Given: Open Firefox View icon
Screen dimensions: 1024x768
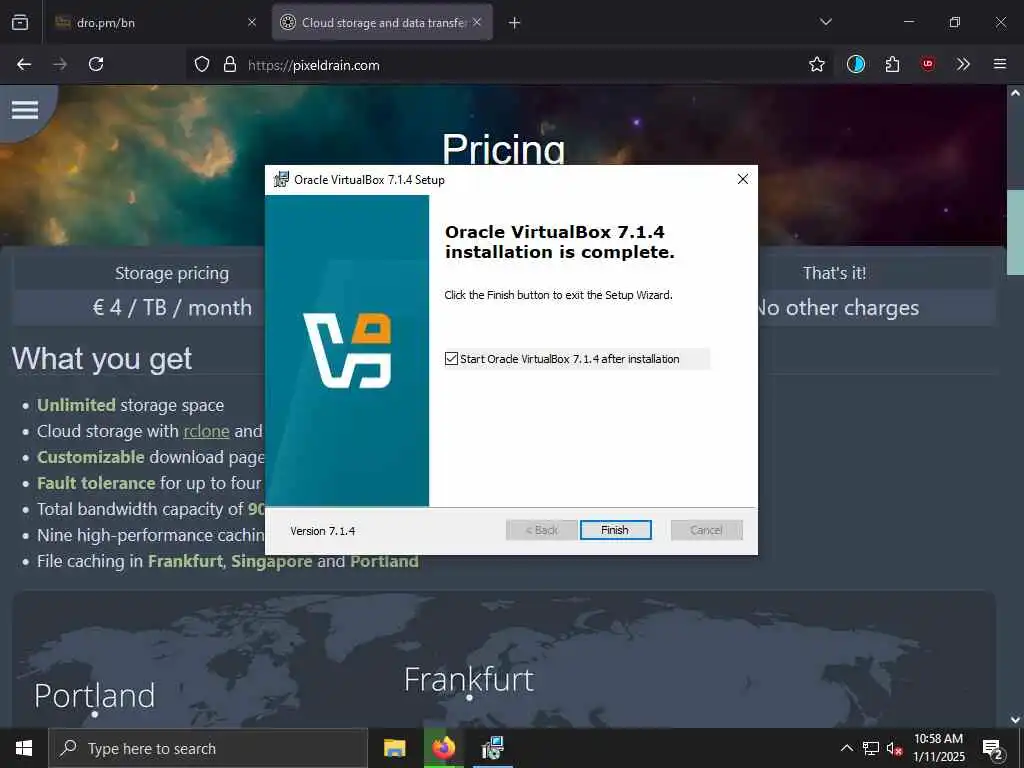Looking at the screenshot, I should point(20,23).
